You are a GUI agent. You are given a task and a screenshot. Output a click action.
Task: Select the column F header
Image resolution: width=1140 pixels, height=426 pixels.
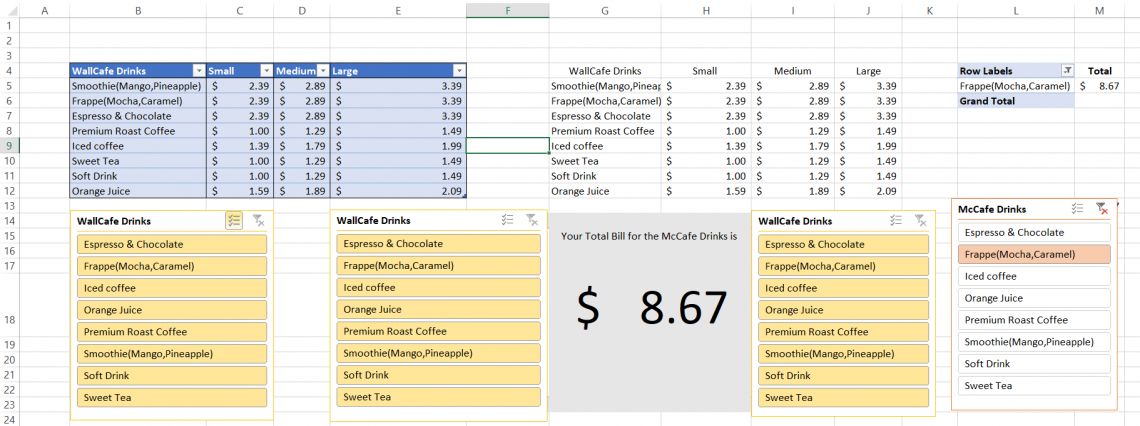coord(507,10)
